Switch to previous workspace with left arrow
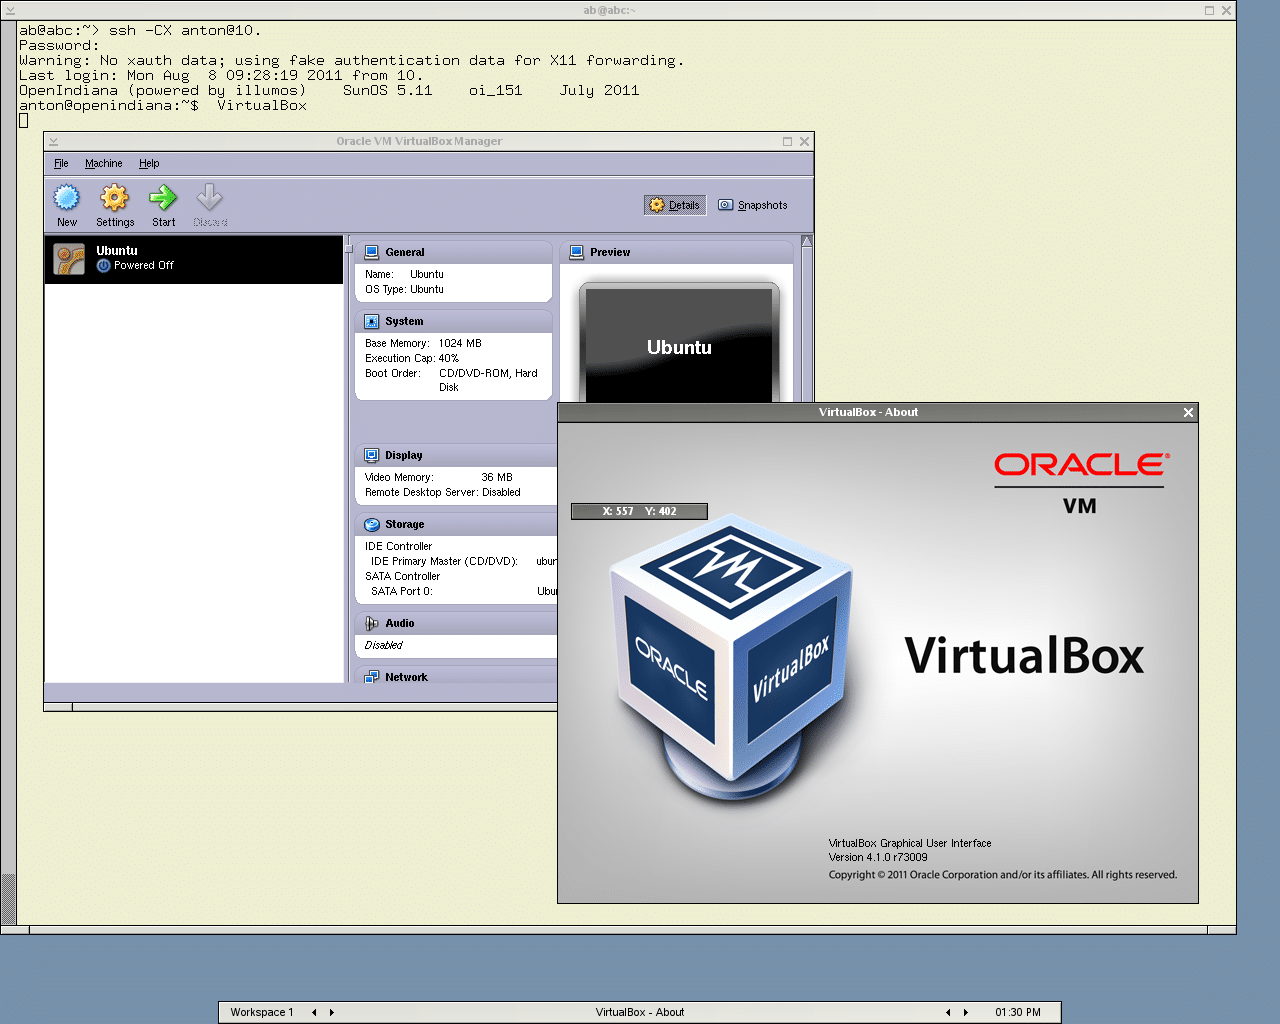 point(314,1012)
